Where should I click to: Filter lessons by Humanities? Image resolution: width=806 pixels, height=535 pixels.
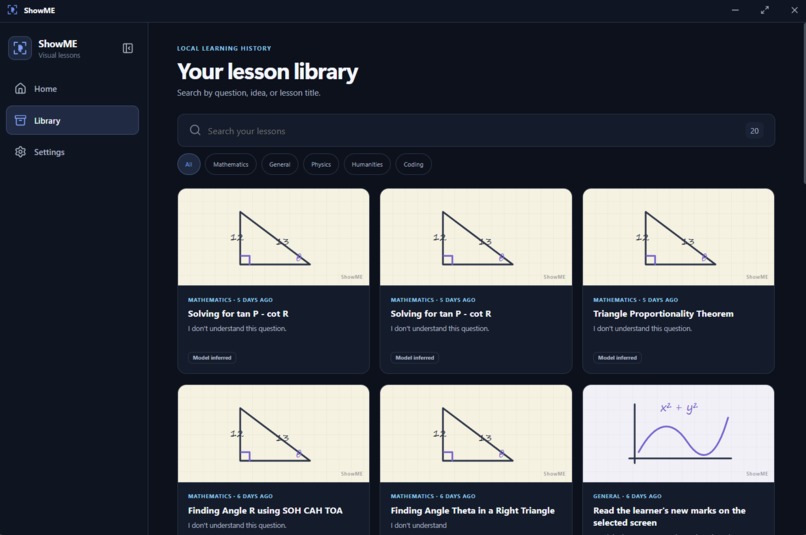(x=367, y=164)
